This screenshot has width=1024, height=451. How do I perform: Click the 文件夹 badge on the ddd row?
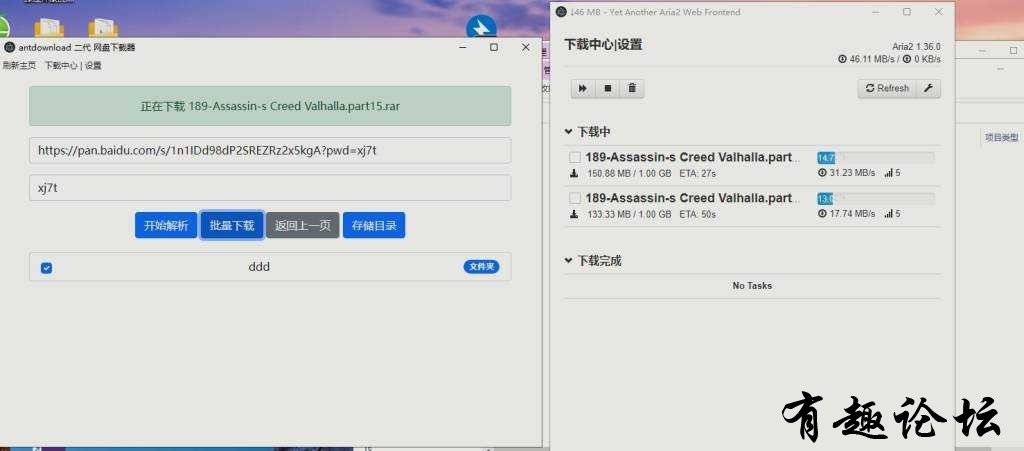(x=481, y=267)
